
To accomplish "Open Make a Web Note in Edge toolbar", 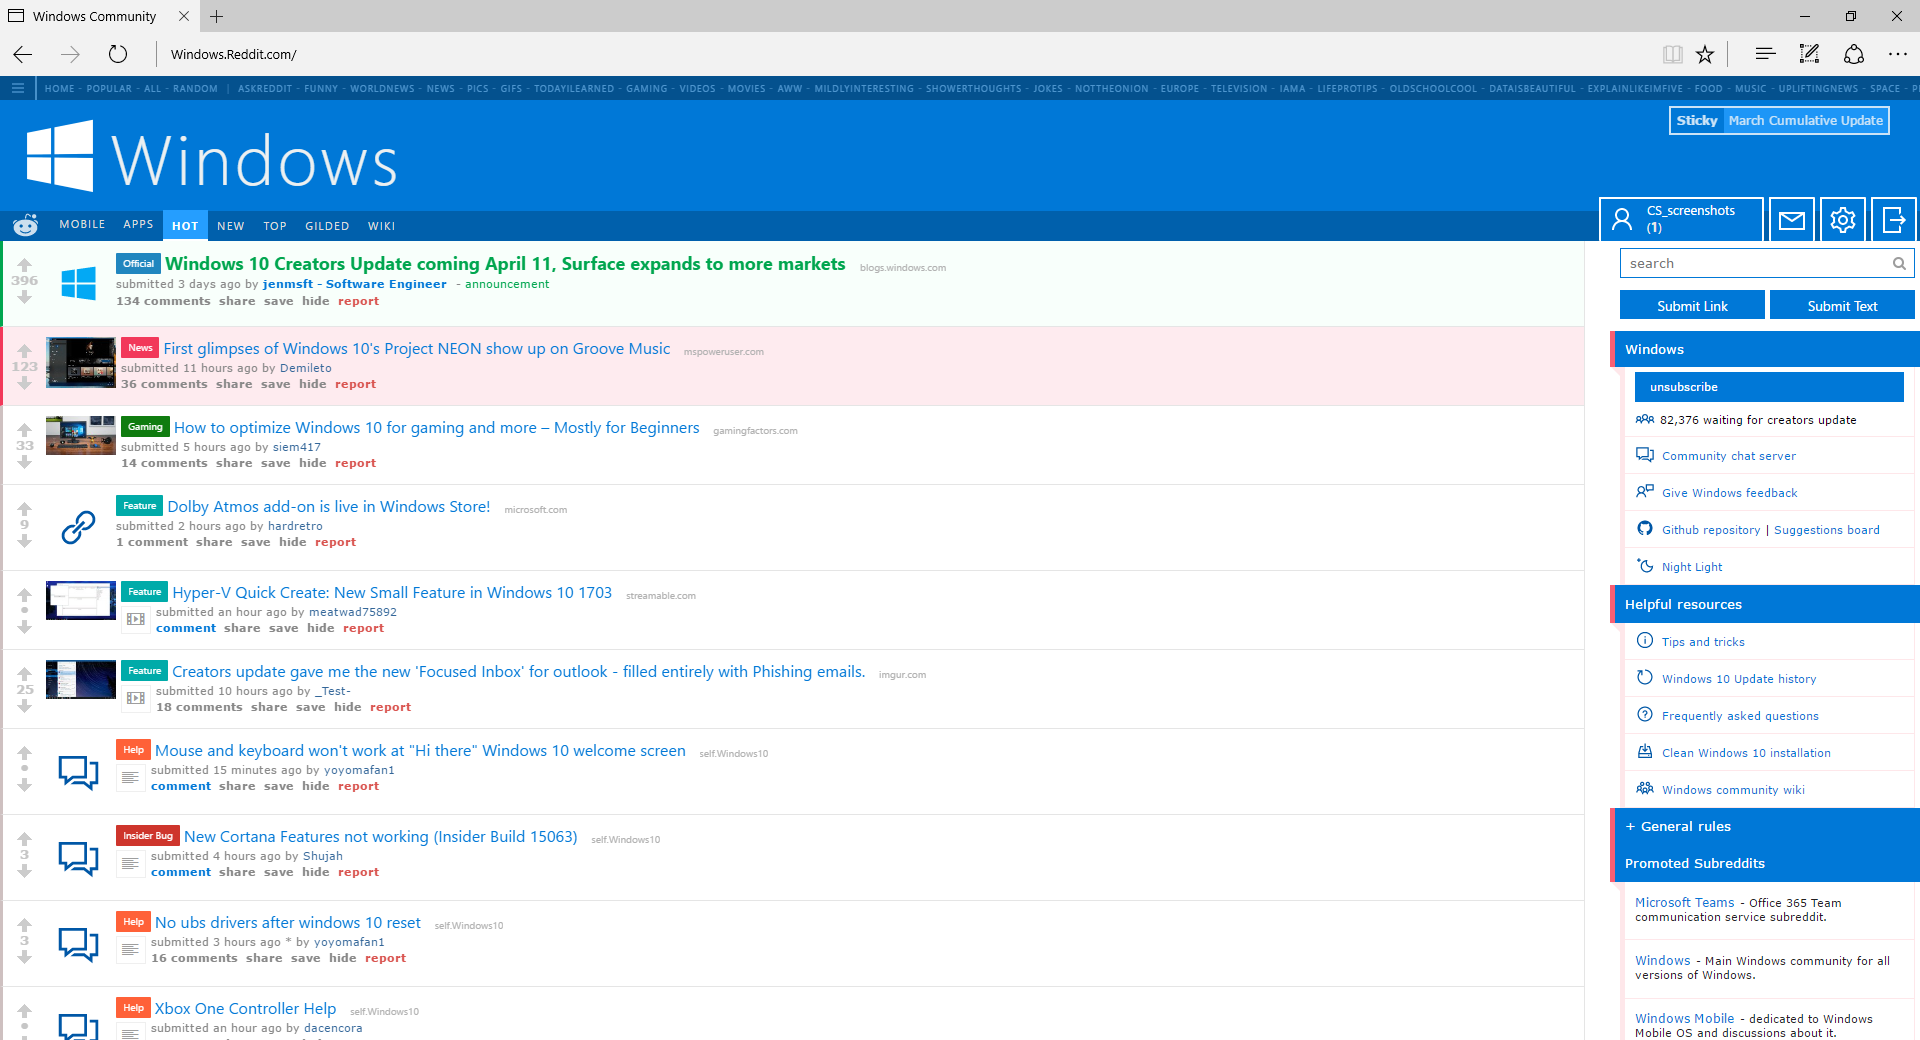I will coord(1809,54).
